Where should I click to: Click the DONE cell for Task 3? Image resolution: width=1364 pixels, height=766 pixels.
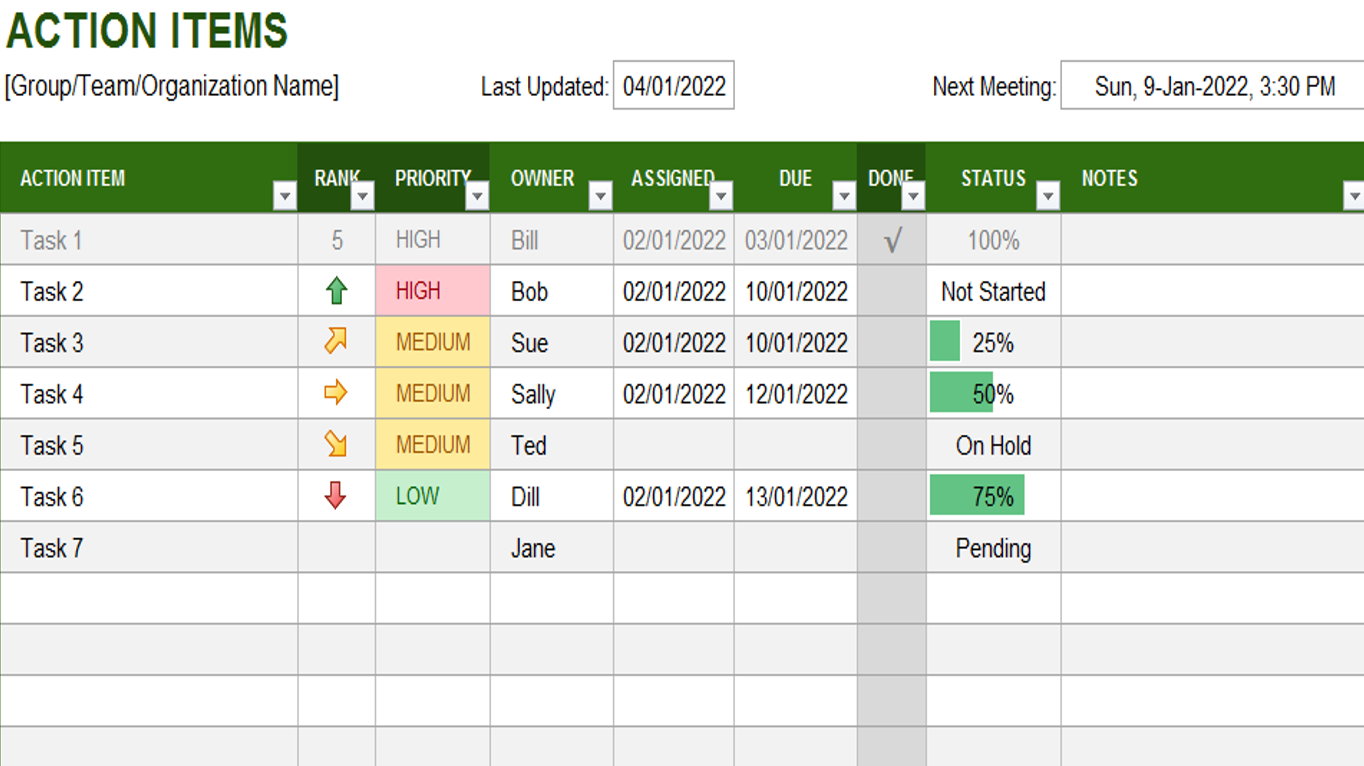tap(892, 342)
